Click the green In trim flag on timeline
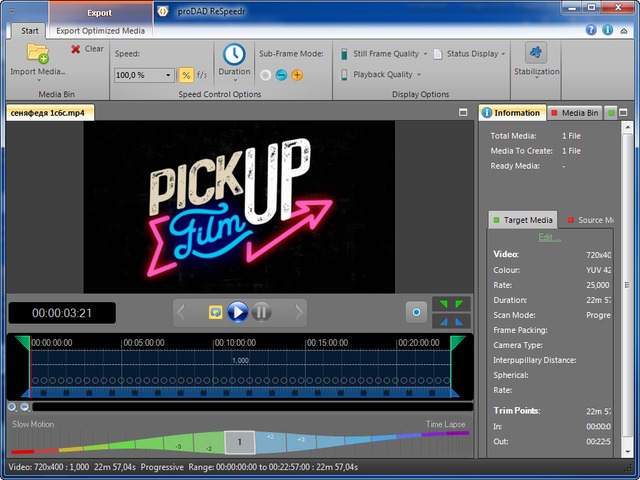Viewport: 640px width, 480px height. pos(23,342)
